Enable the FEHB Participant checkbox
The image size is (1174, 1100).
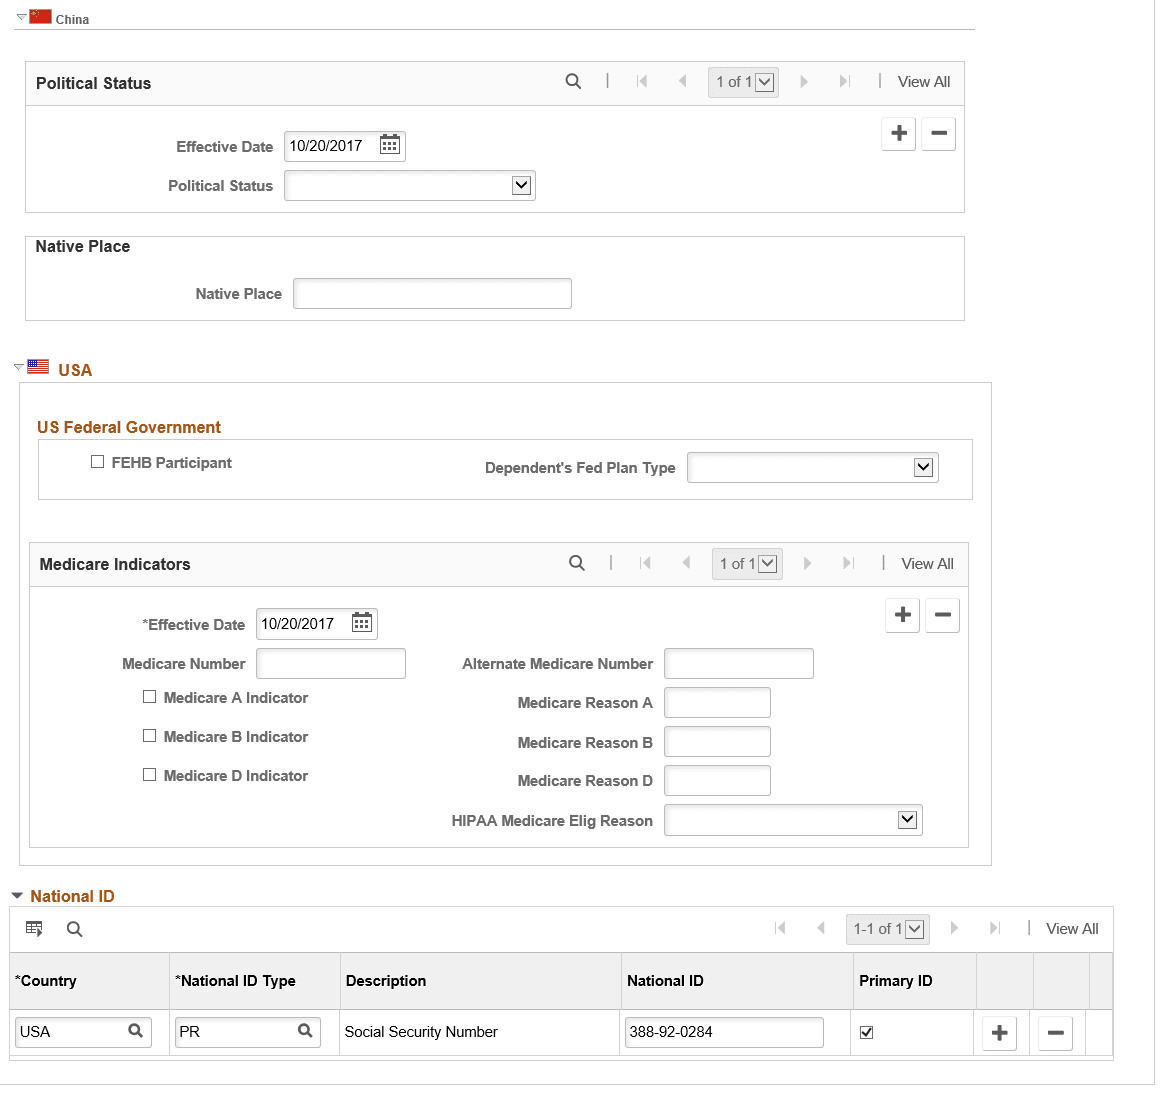point(97,461)
